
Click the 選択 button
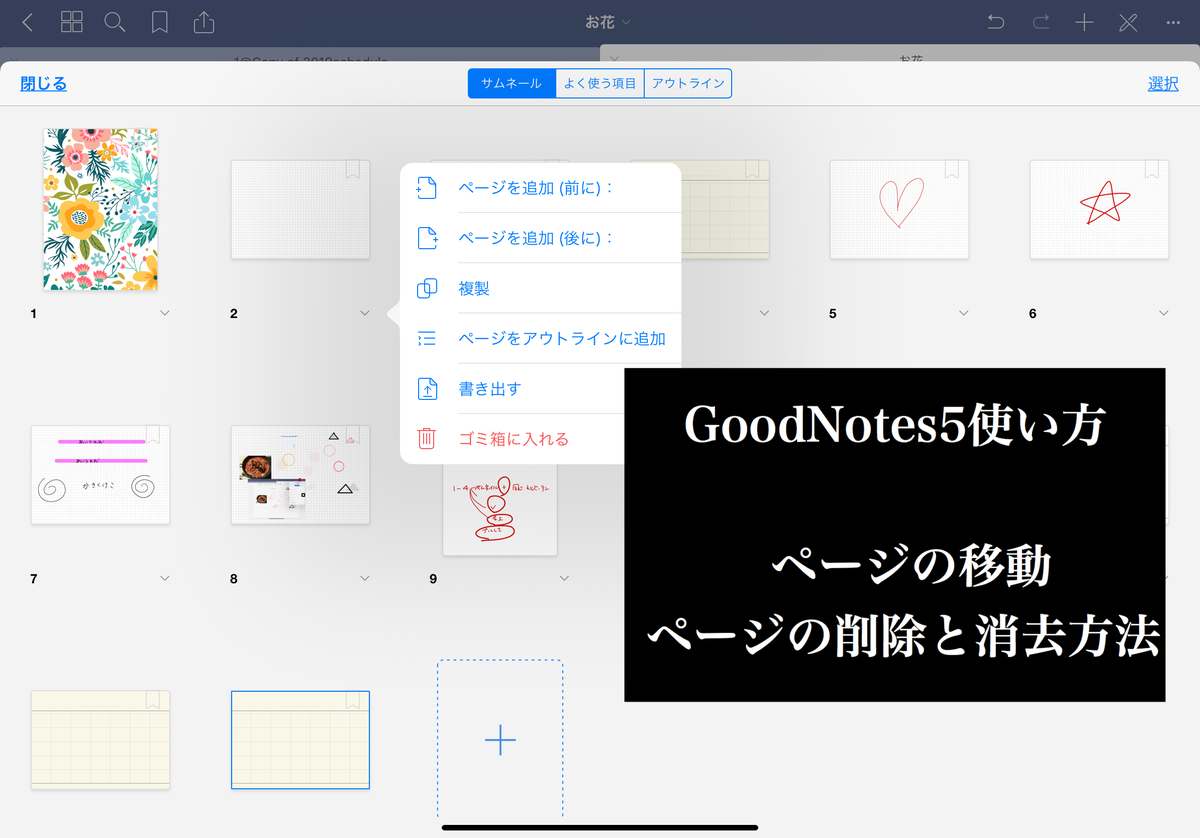(x=1163, y=84)
